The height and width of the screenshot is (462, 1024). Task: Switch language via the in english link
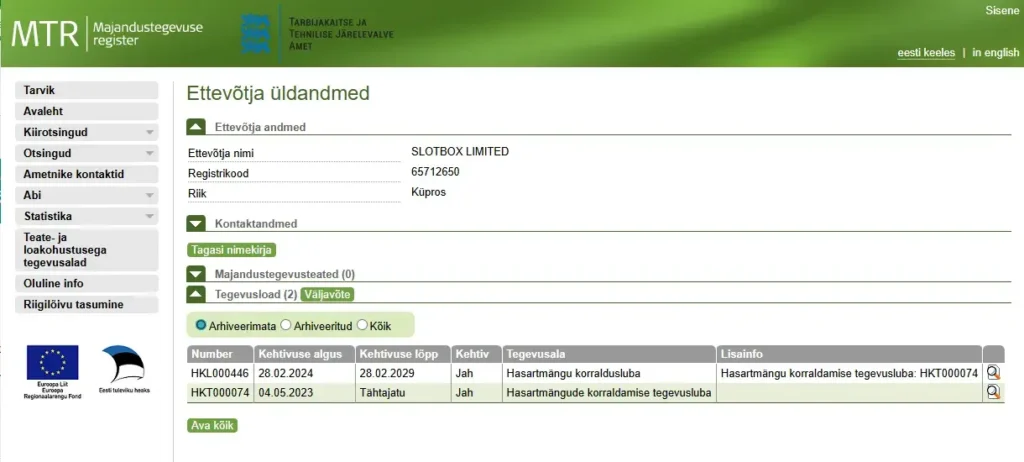pos(995,53)
